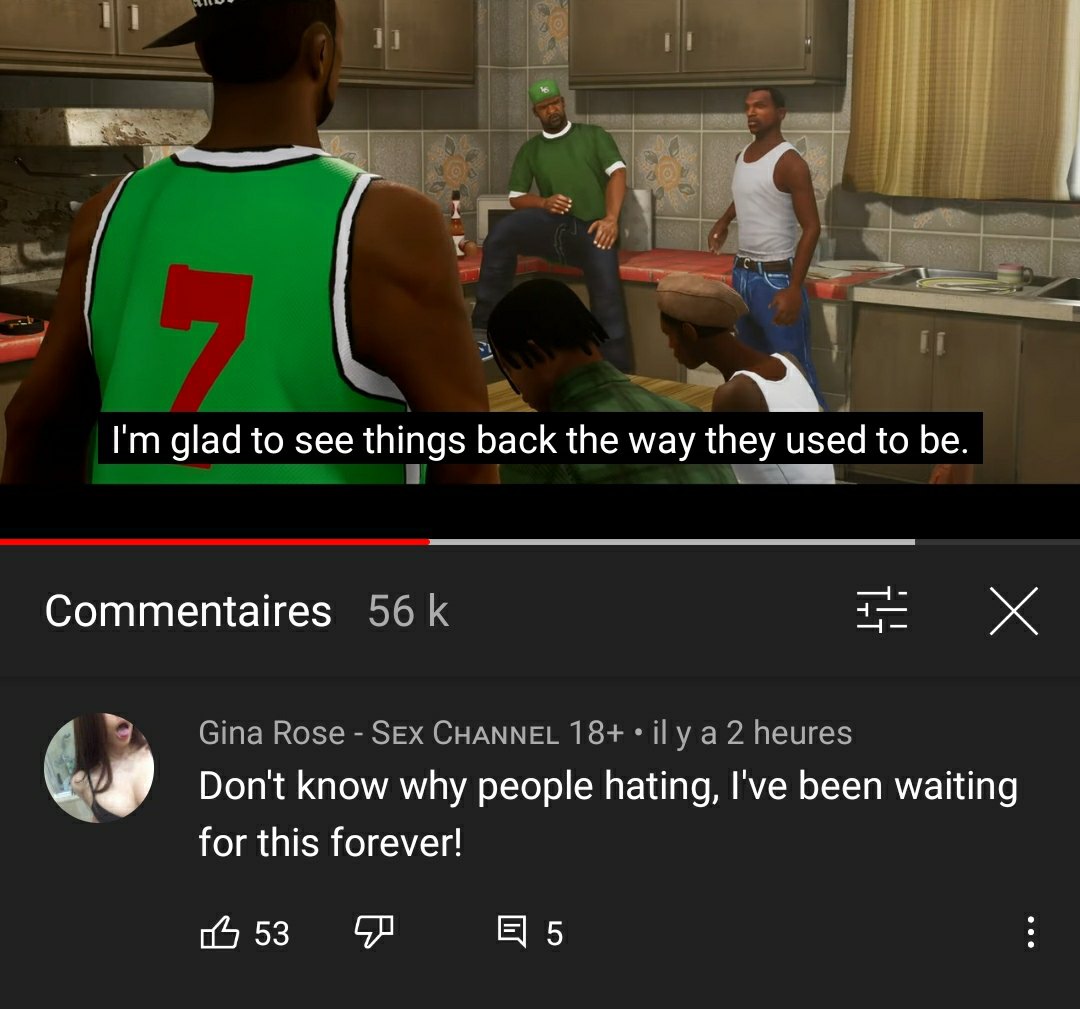Open the comment replies icon
This screenshot has width=1080, height=1009.
(x=512, y=932)
